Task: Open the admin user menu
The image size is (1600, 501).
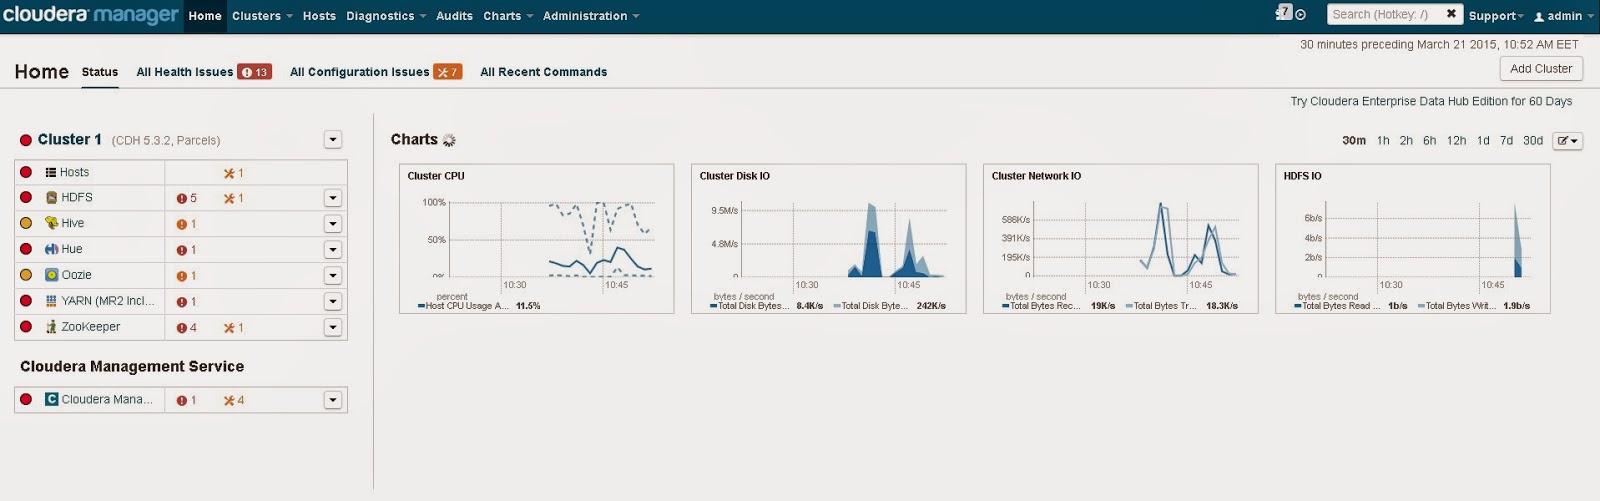Action: 1564,16
